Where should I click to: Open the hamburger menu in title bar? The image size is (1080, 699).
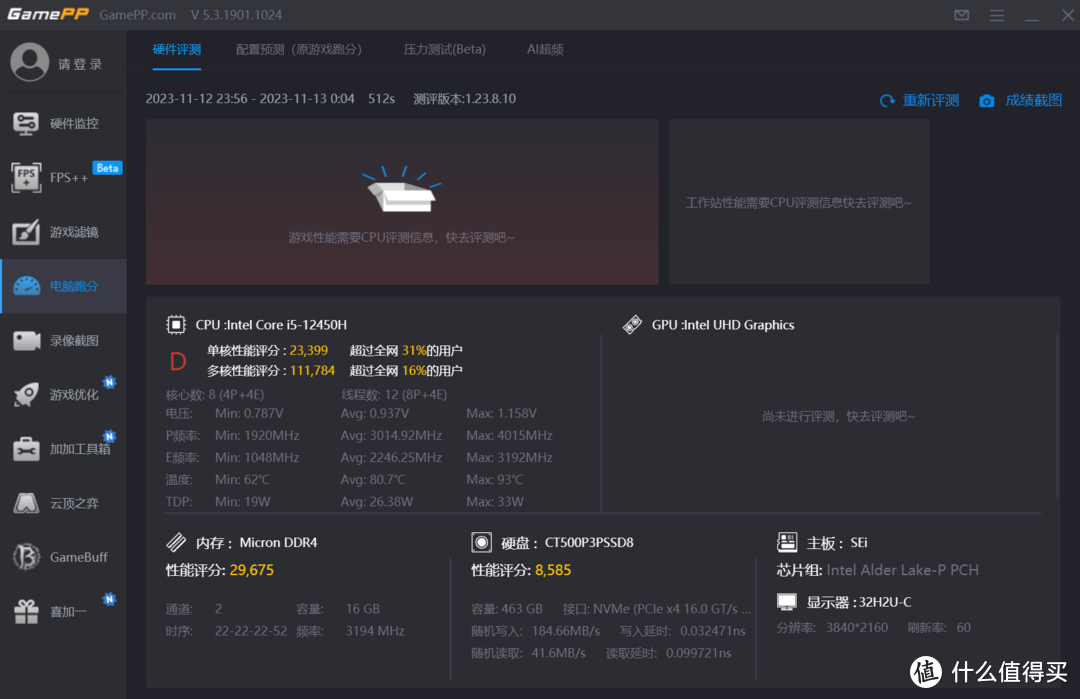coord(997,15)
